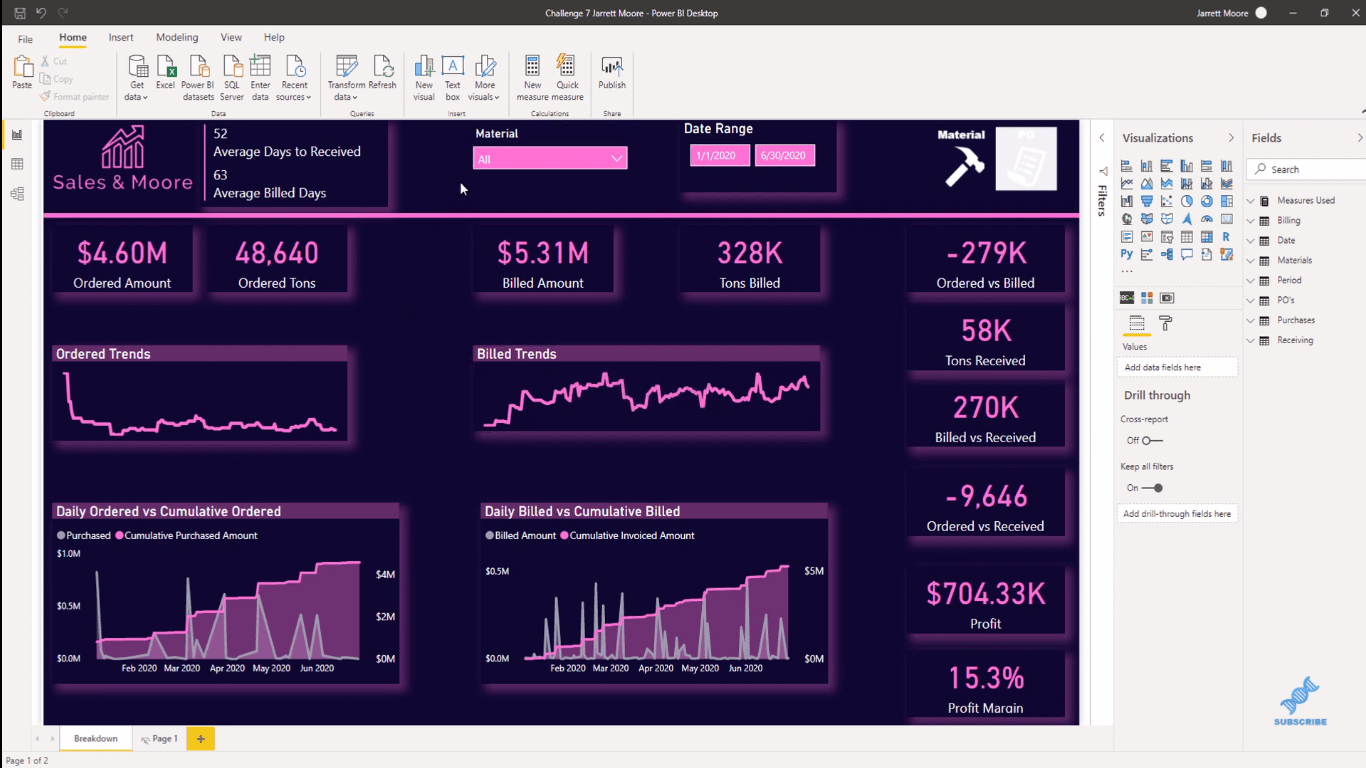Select the Breakdown page tab
Screen dimensions: 1366x768
coord(96,739)
